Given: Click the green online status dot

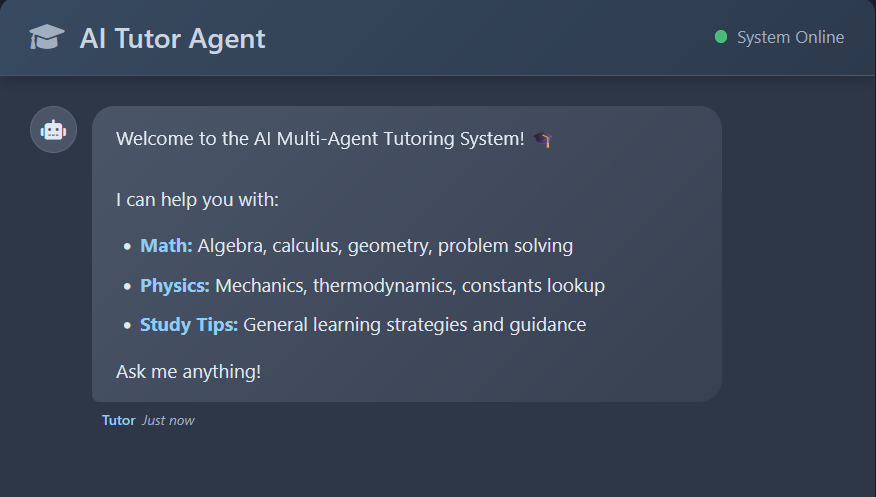Looking at the screenshot, I should (721, 37).
